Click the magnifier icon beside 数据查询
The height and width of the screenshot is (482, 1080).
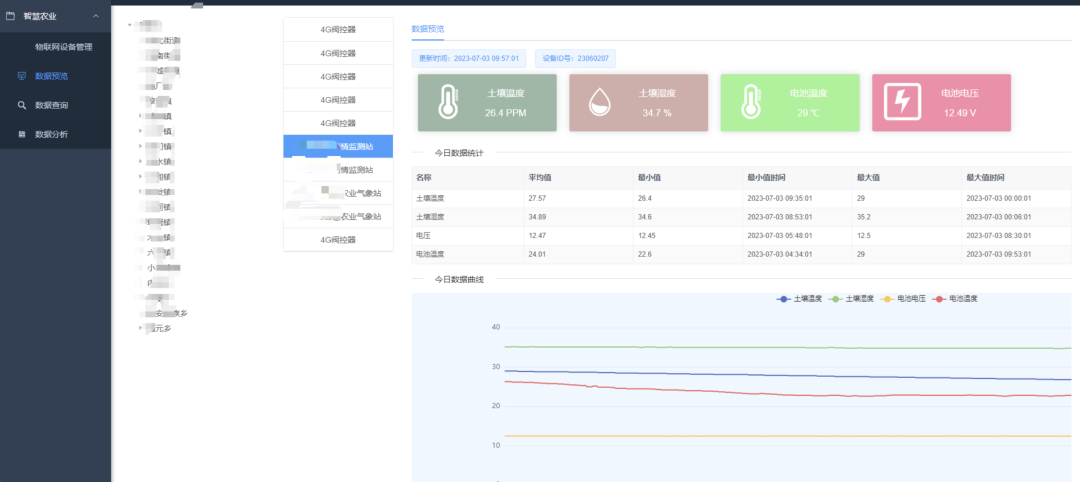[21, 105]
